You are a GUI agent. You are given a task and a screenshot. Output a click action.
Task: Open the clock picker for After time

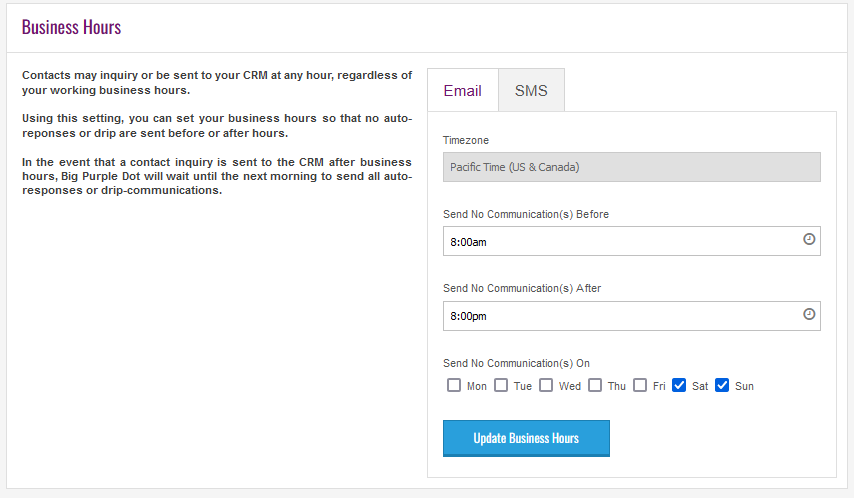[x=809, y=314]
